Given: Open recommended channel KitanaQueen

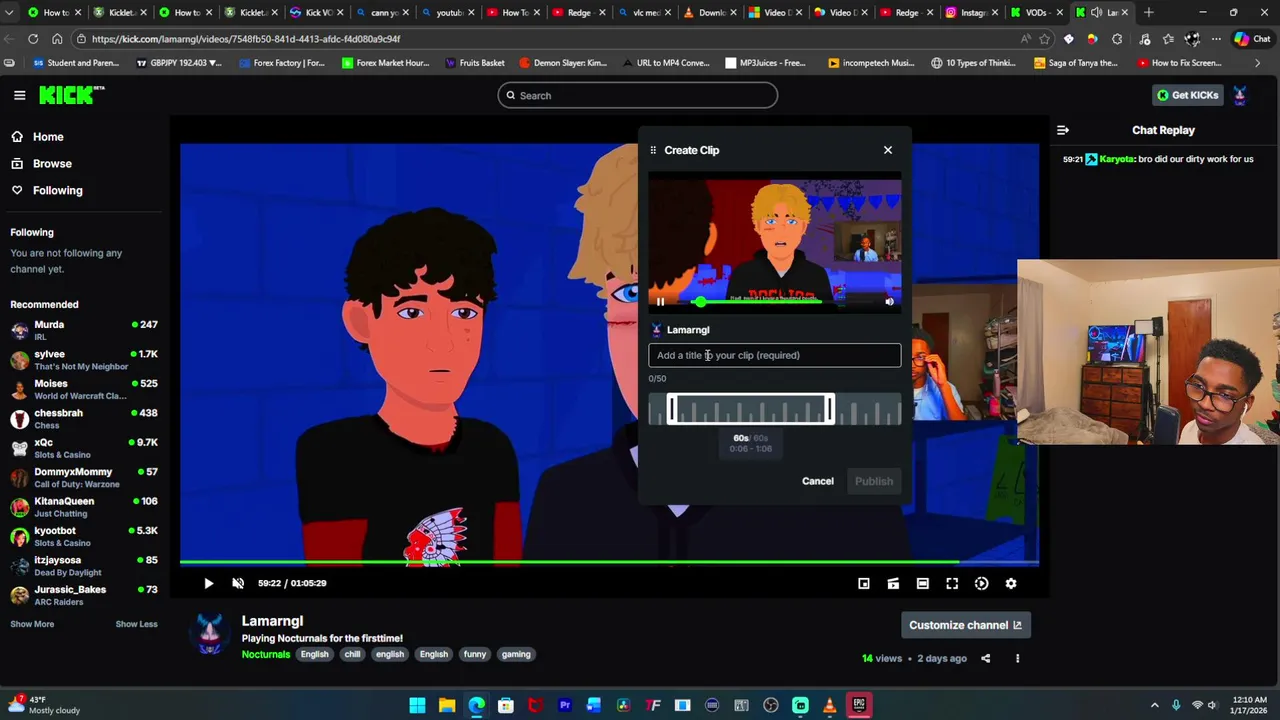Looking at the screenshot, I should coord(84,507).
